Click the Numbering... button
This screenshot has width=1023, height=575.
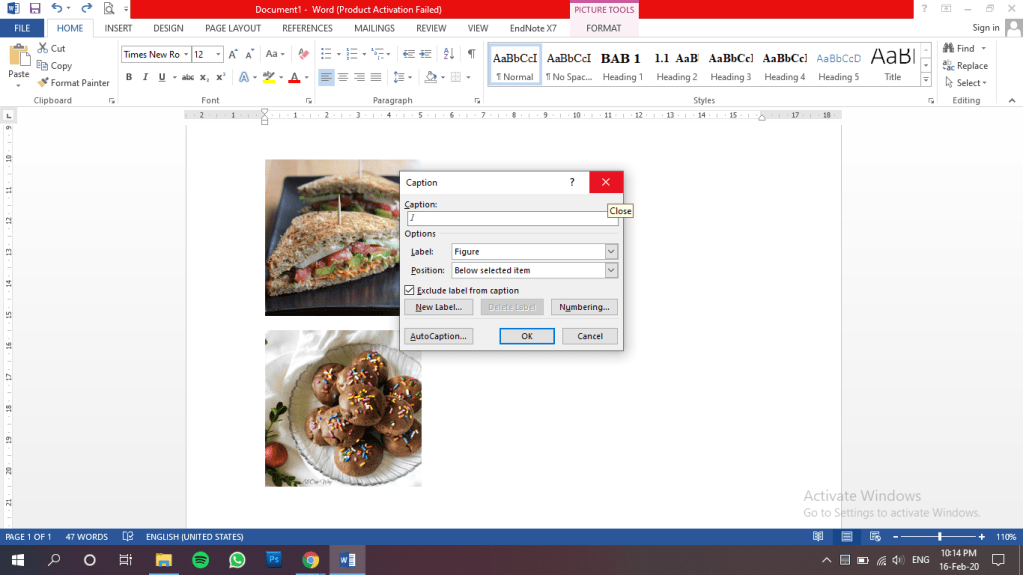pyautogui.click(x=584, y=307)
